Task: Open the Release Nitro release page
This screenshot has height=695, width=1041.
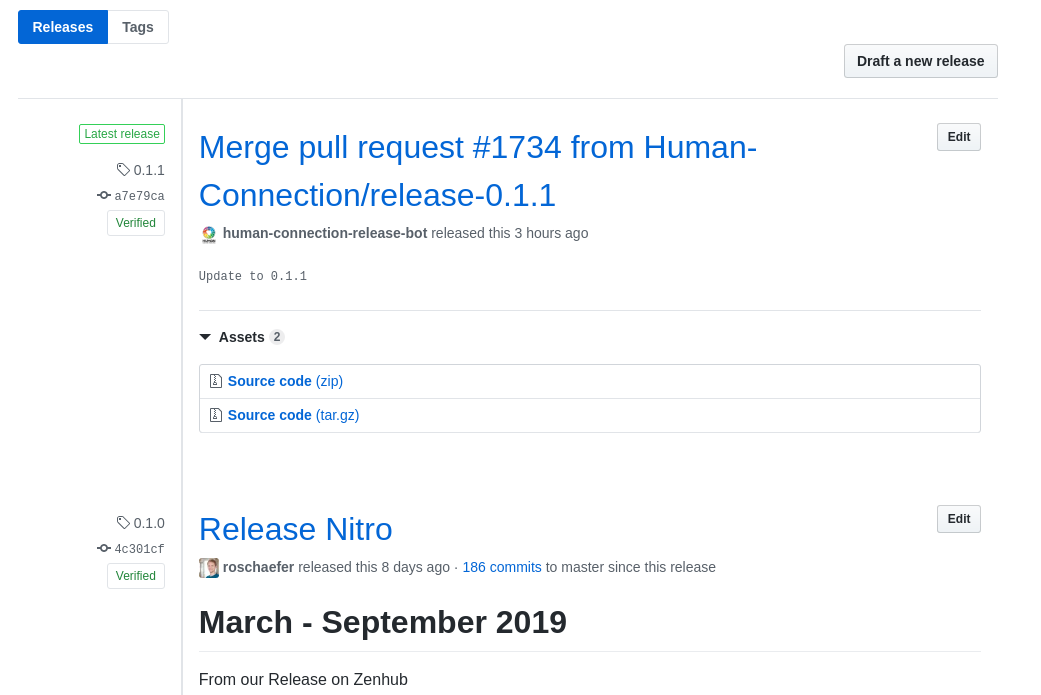Action: pyautogui.click(x=295, y=529)
